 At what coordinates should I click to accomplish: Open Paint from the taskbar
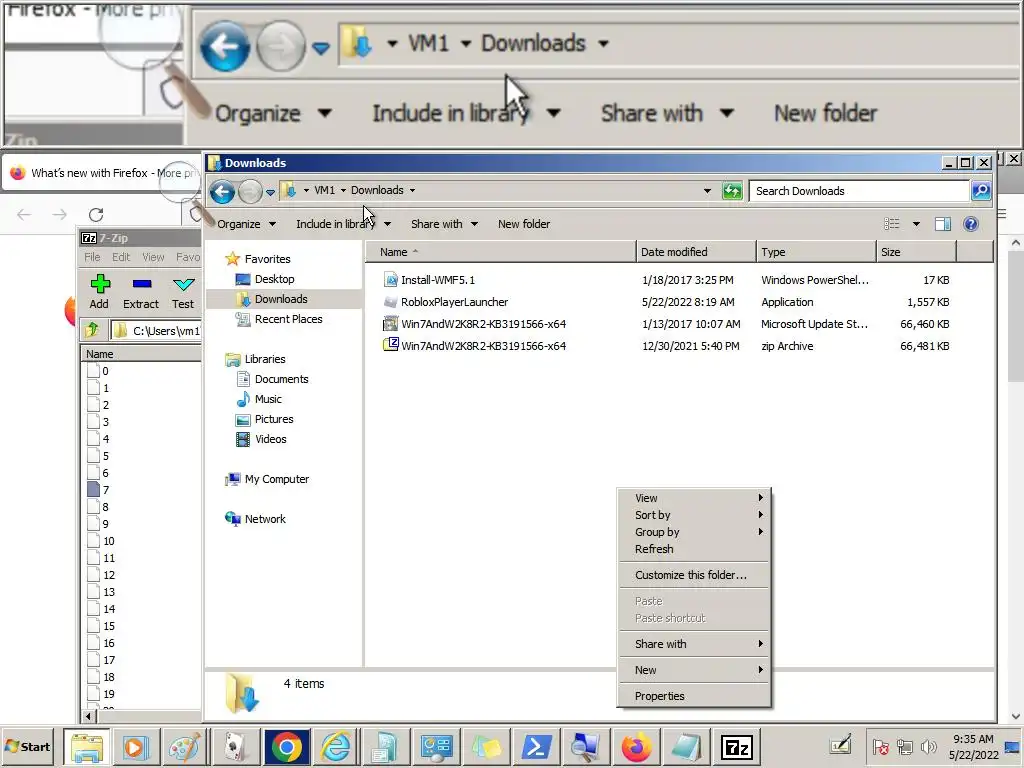pyautogui.click(x=185, y=747)
